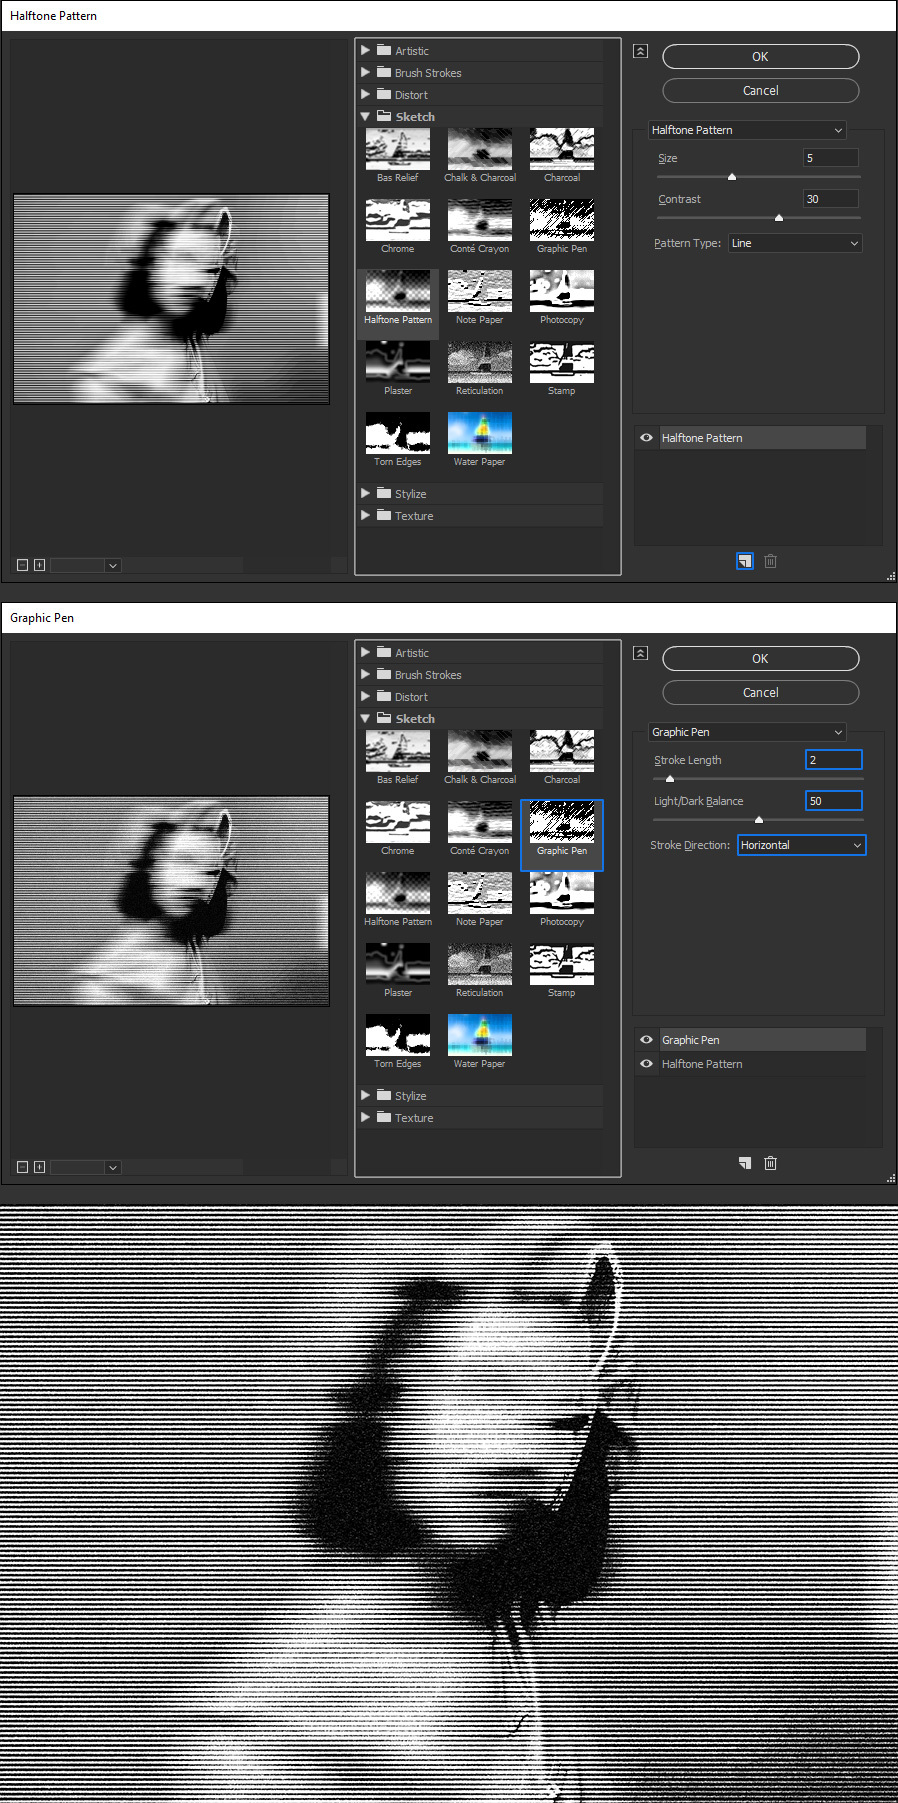Image resolution: width=898 pixels, height=1803 pixels.
Task: Pick Chrome filter in Halftone Pattern dialog
Action: pos(398,220)
